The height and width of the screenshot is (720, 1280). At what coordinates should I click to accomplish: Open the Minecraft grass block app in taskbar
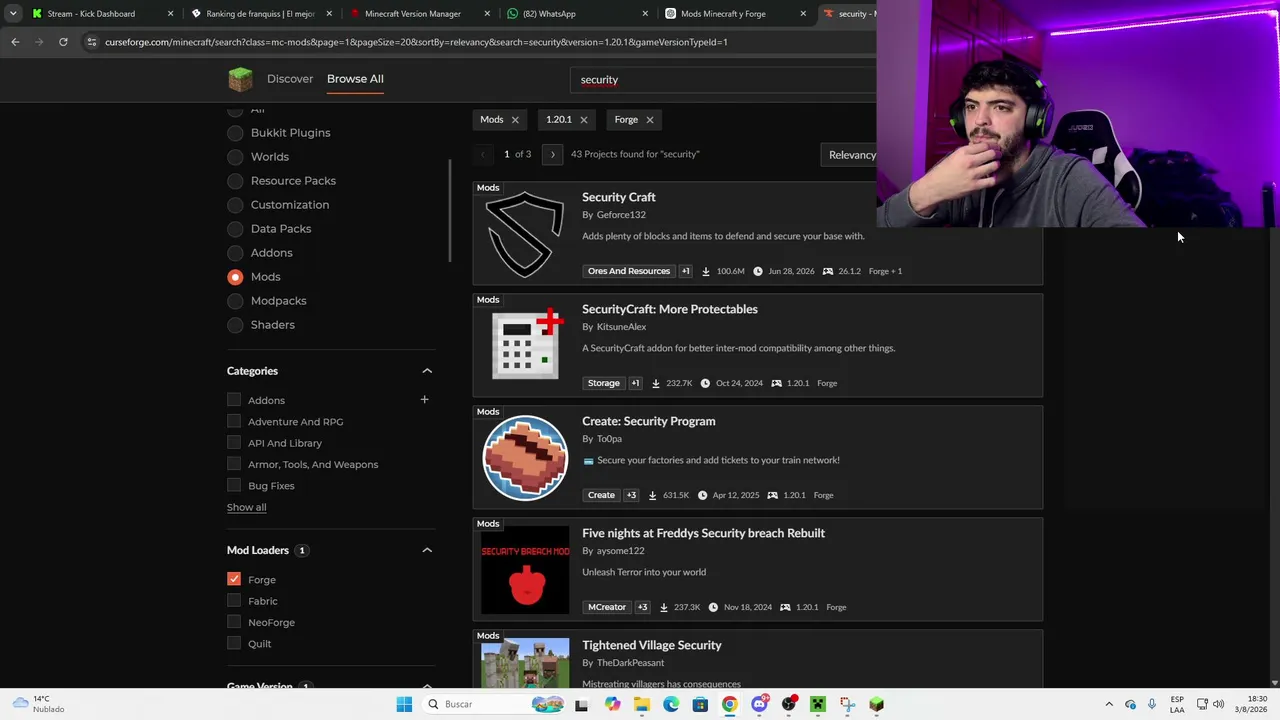[x=877, y=704]
